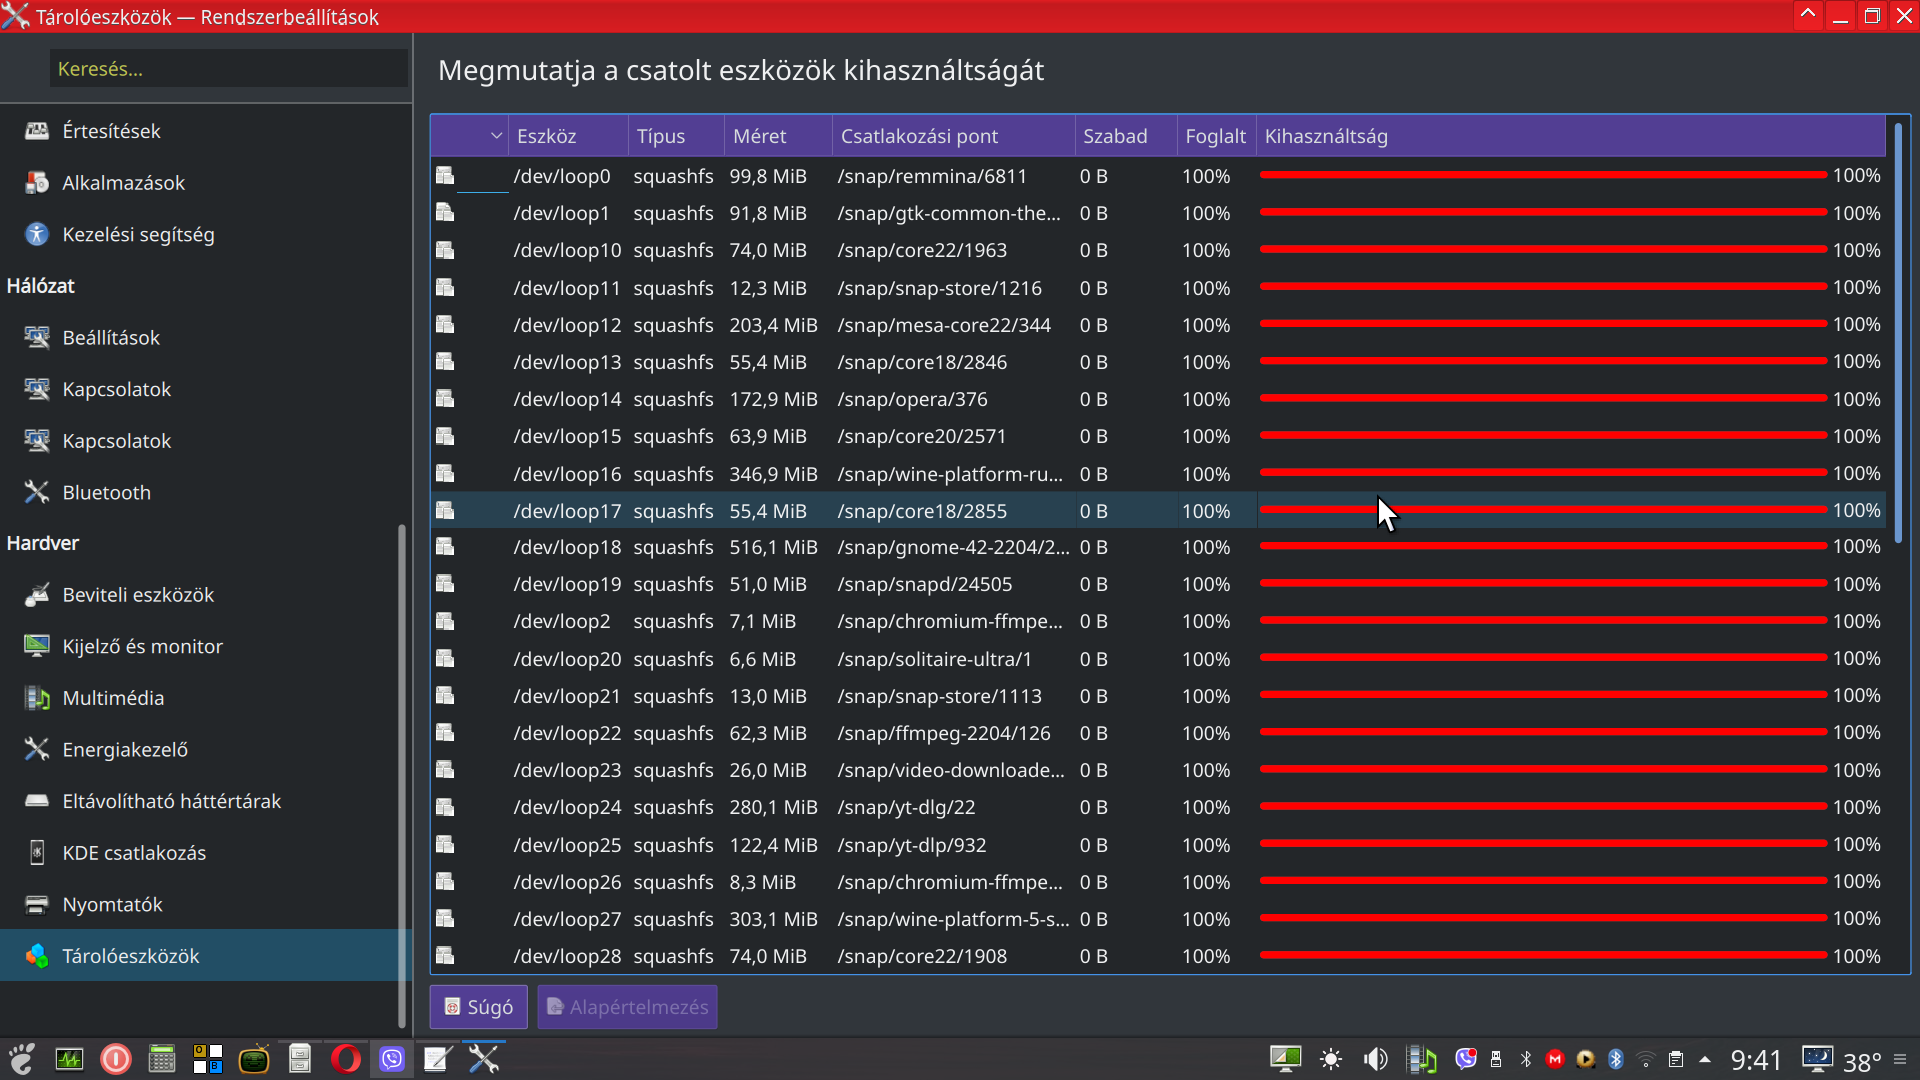The image size is (1920, 1080).
Task: Select /snap/yt-dlp/932 mount point
Action: (911, 845)
